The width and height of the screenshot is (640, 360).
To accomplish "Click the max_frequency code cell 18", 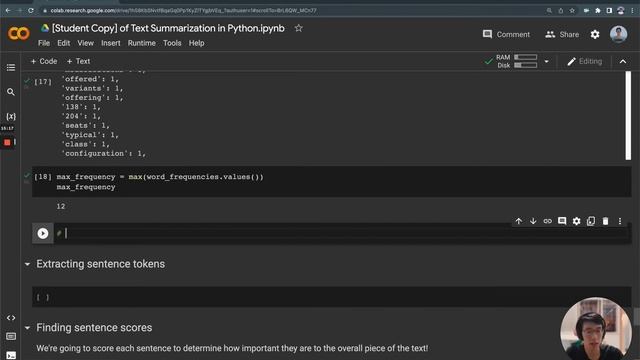I will pyautogui.click(x=331, y=182).
